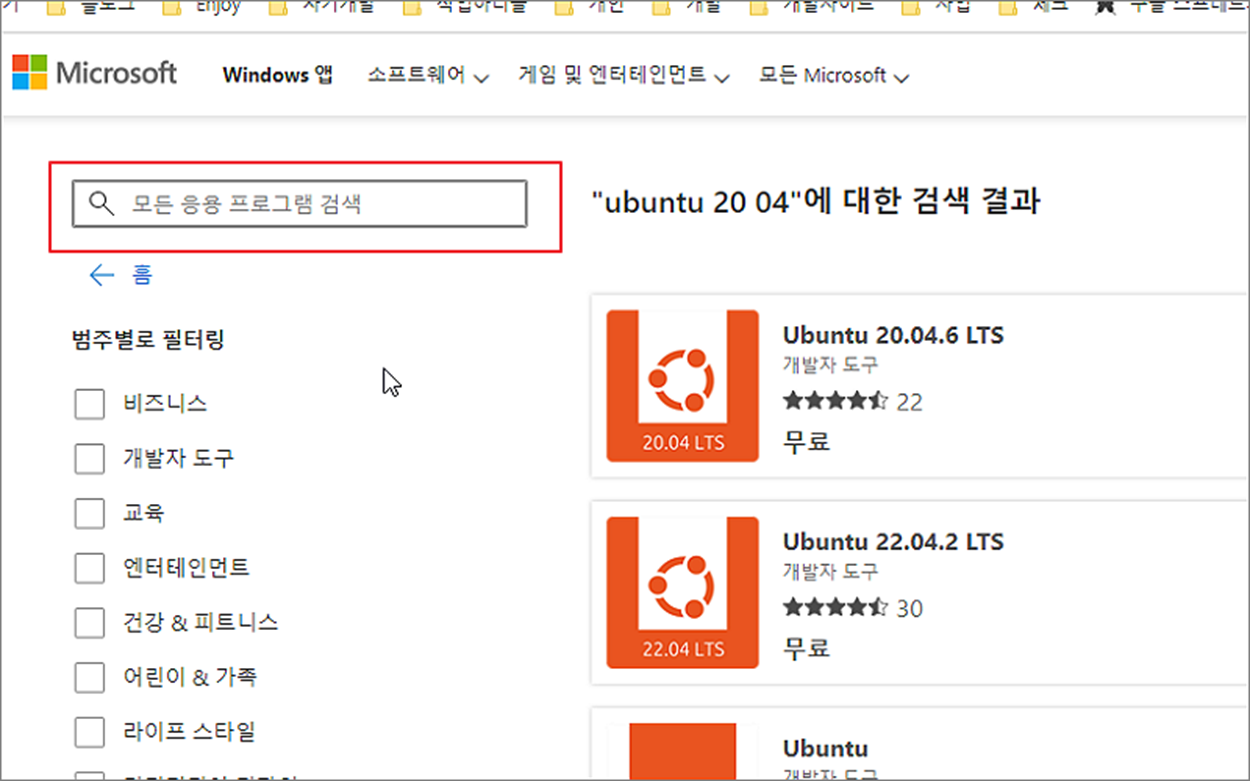This screenshot has width=1250, height=781.
Task: Click 개발자 도구 label under Ubuntu 22.04.2
Action: (831, 571)
